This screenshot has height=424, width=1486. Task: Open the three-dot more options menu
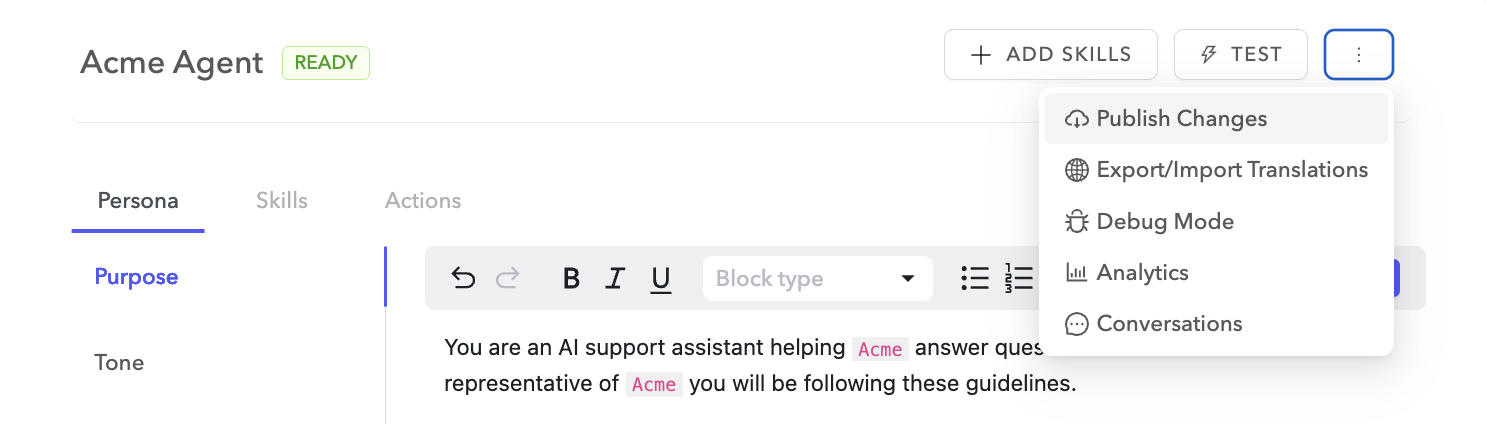coord(1358,55)
